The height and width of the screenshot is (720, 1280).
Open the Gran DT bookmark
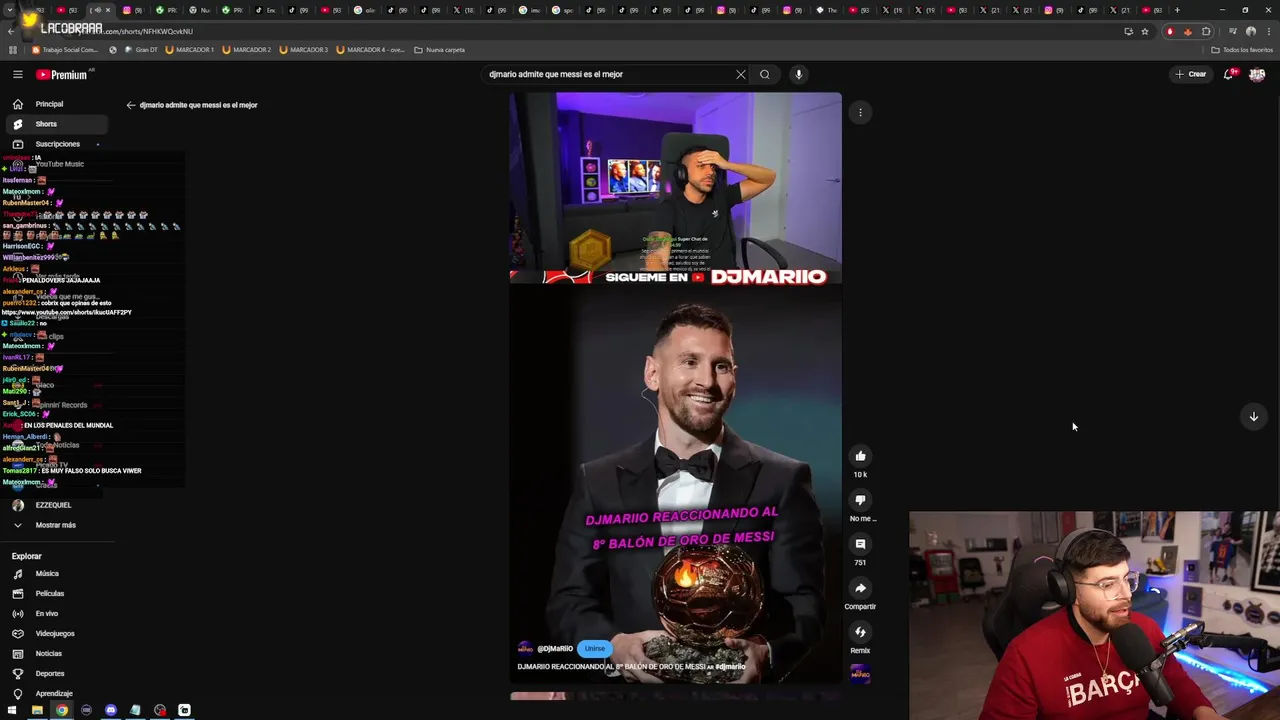click(x=140, y=50)
